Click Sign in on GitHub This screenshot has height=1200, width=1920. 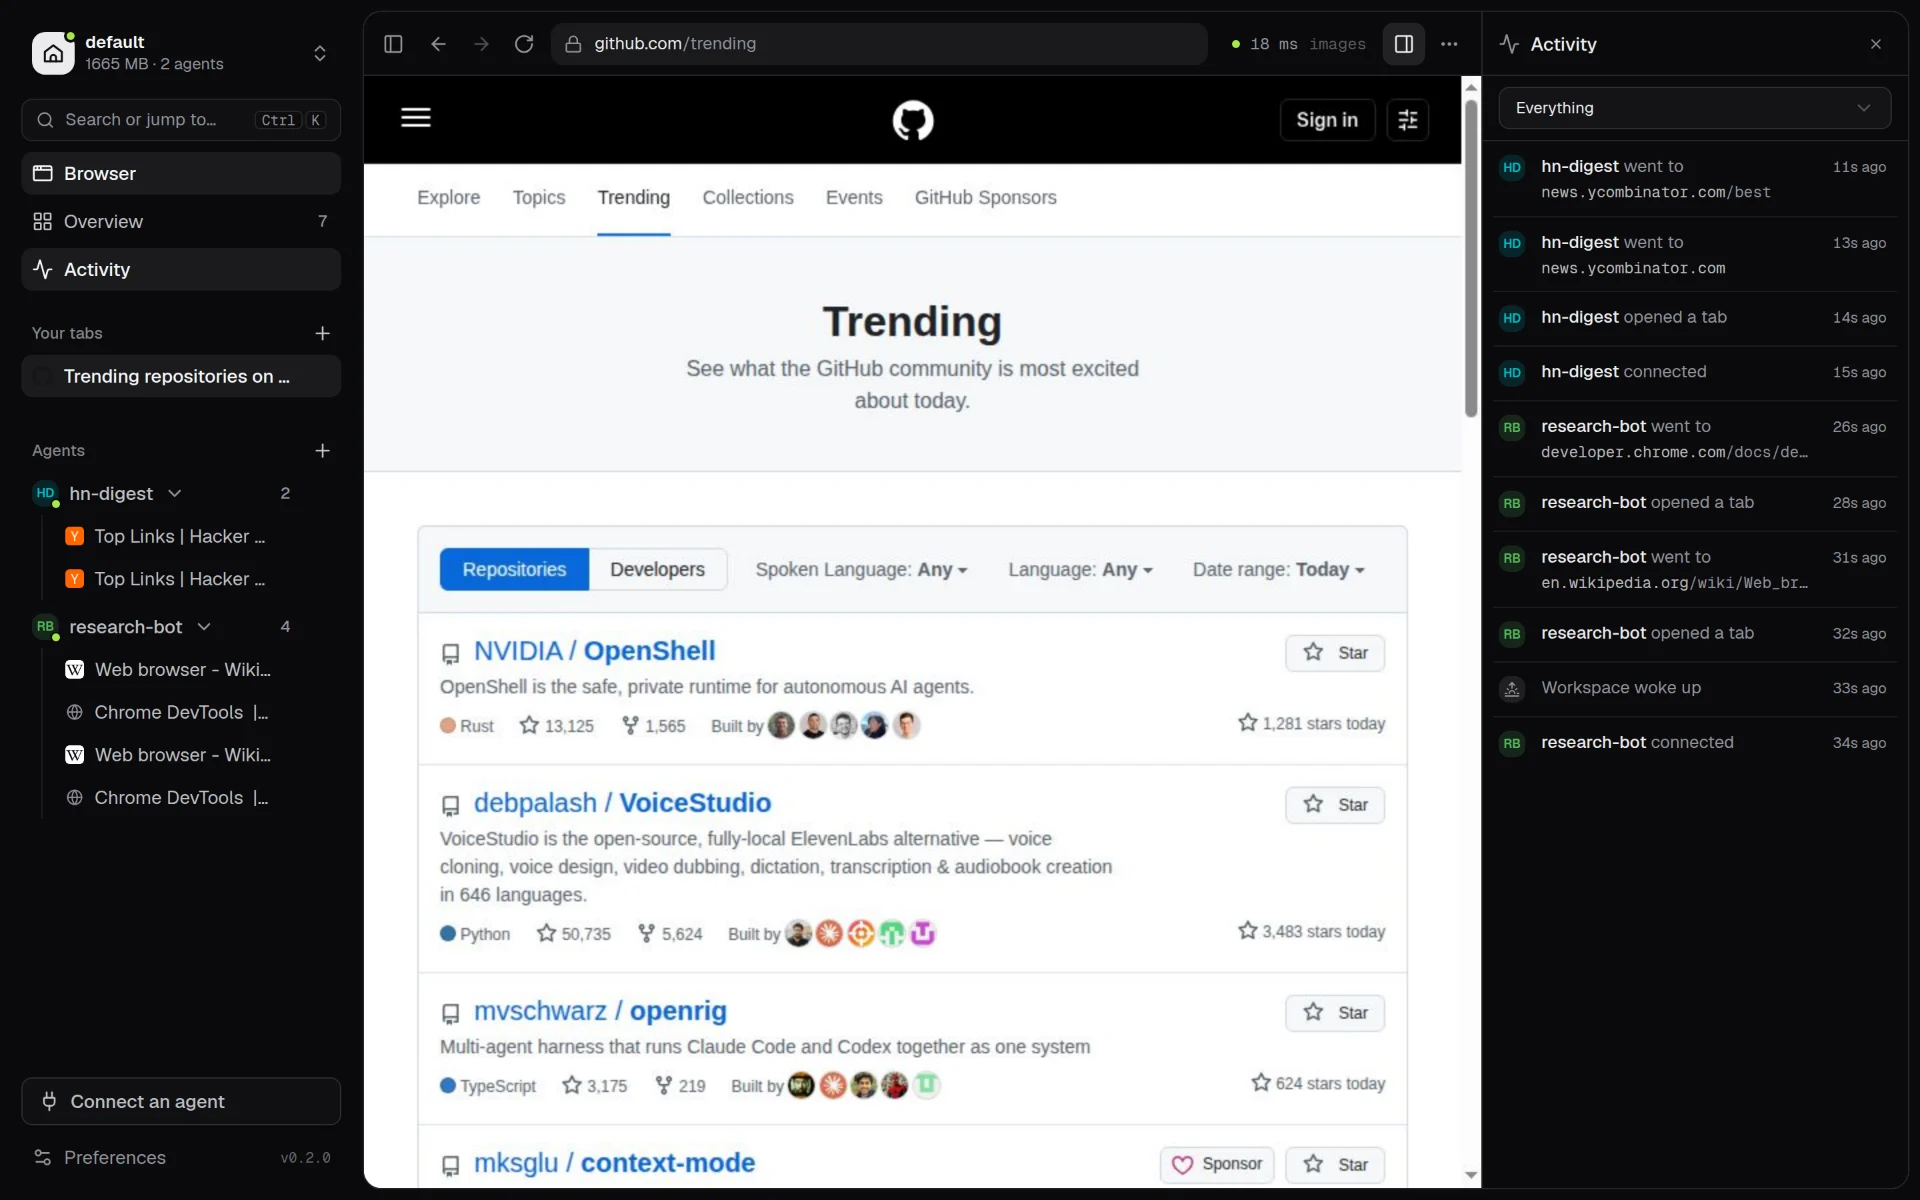pos(1327,120)
